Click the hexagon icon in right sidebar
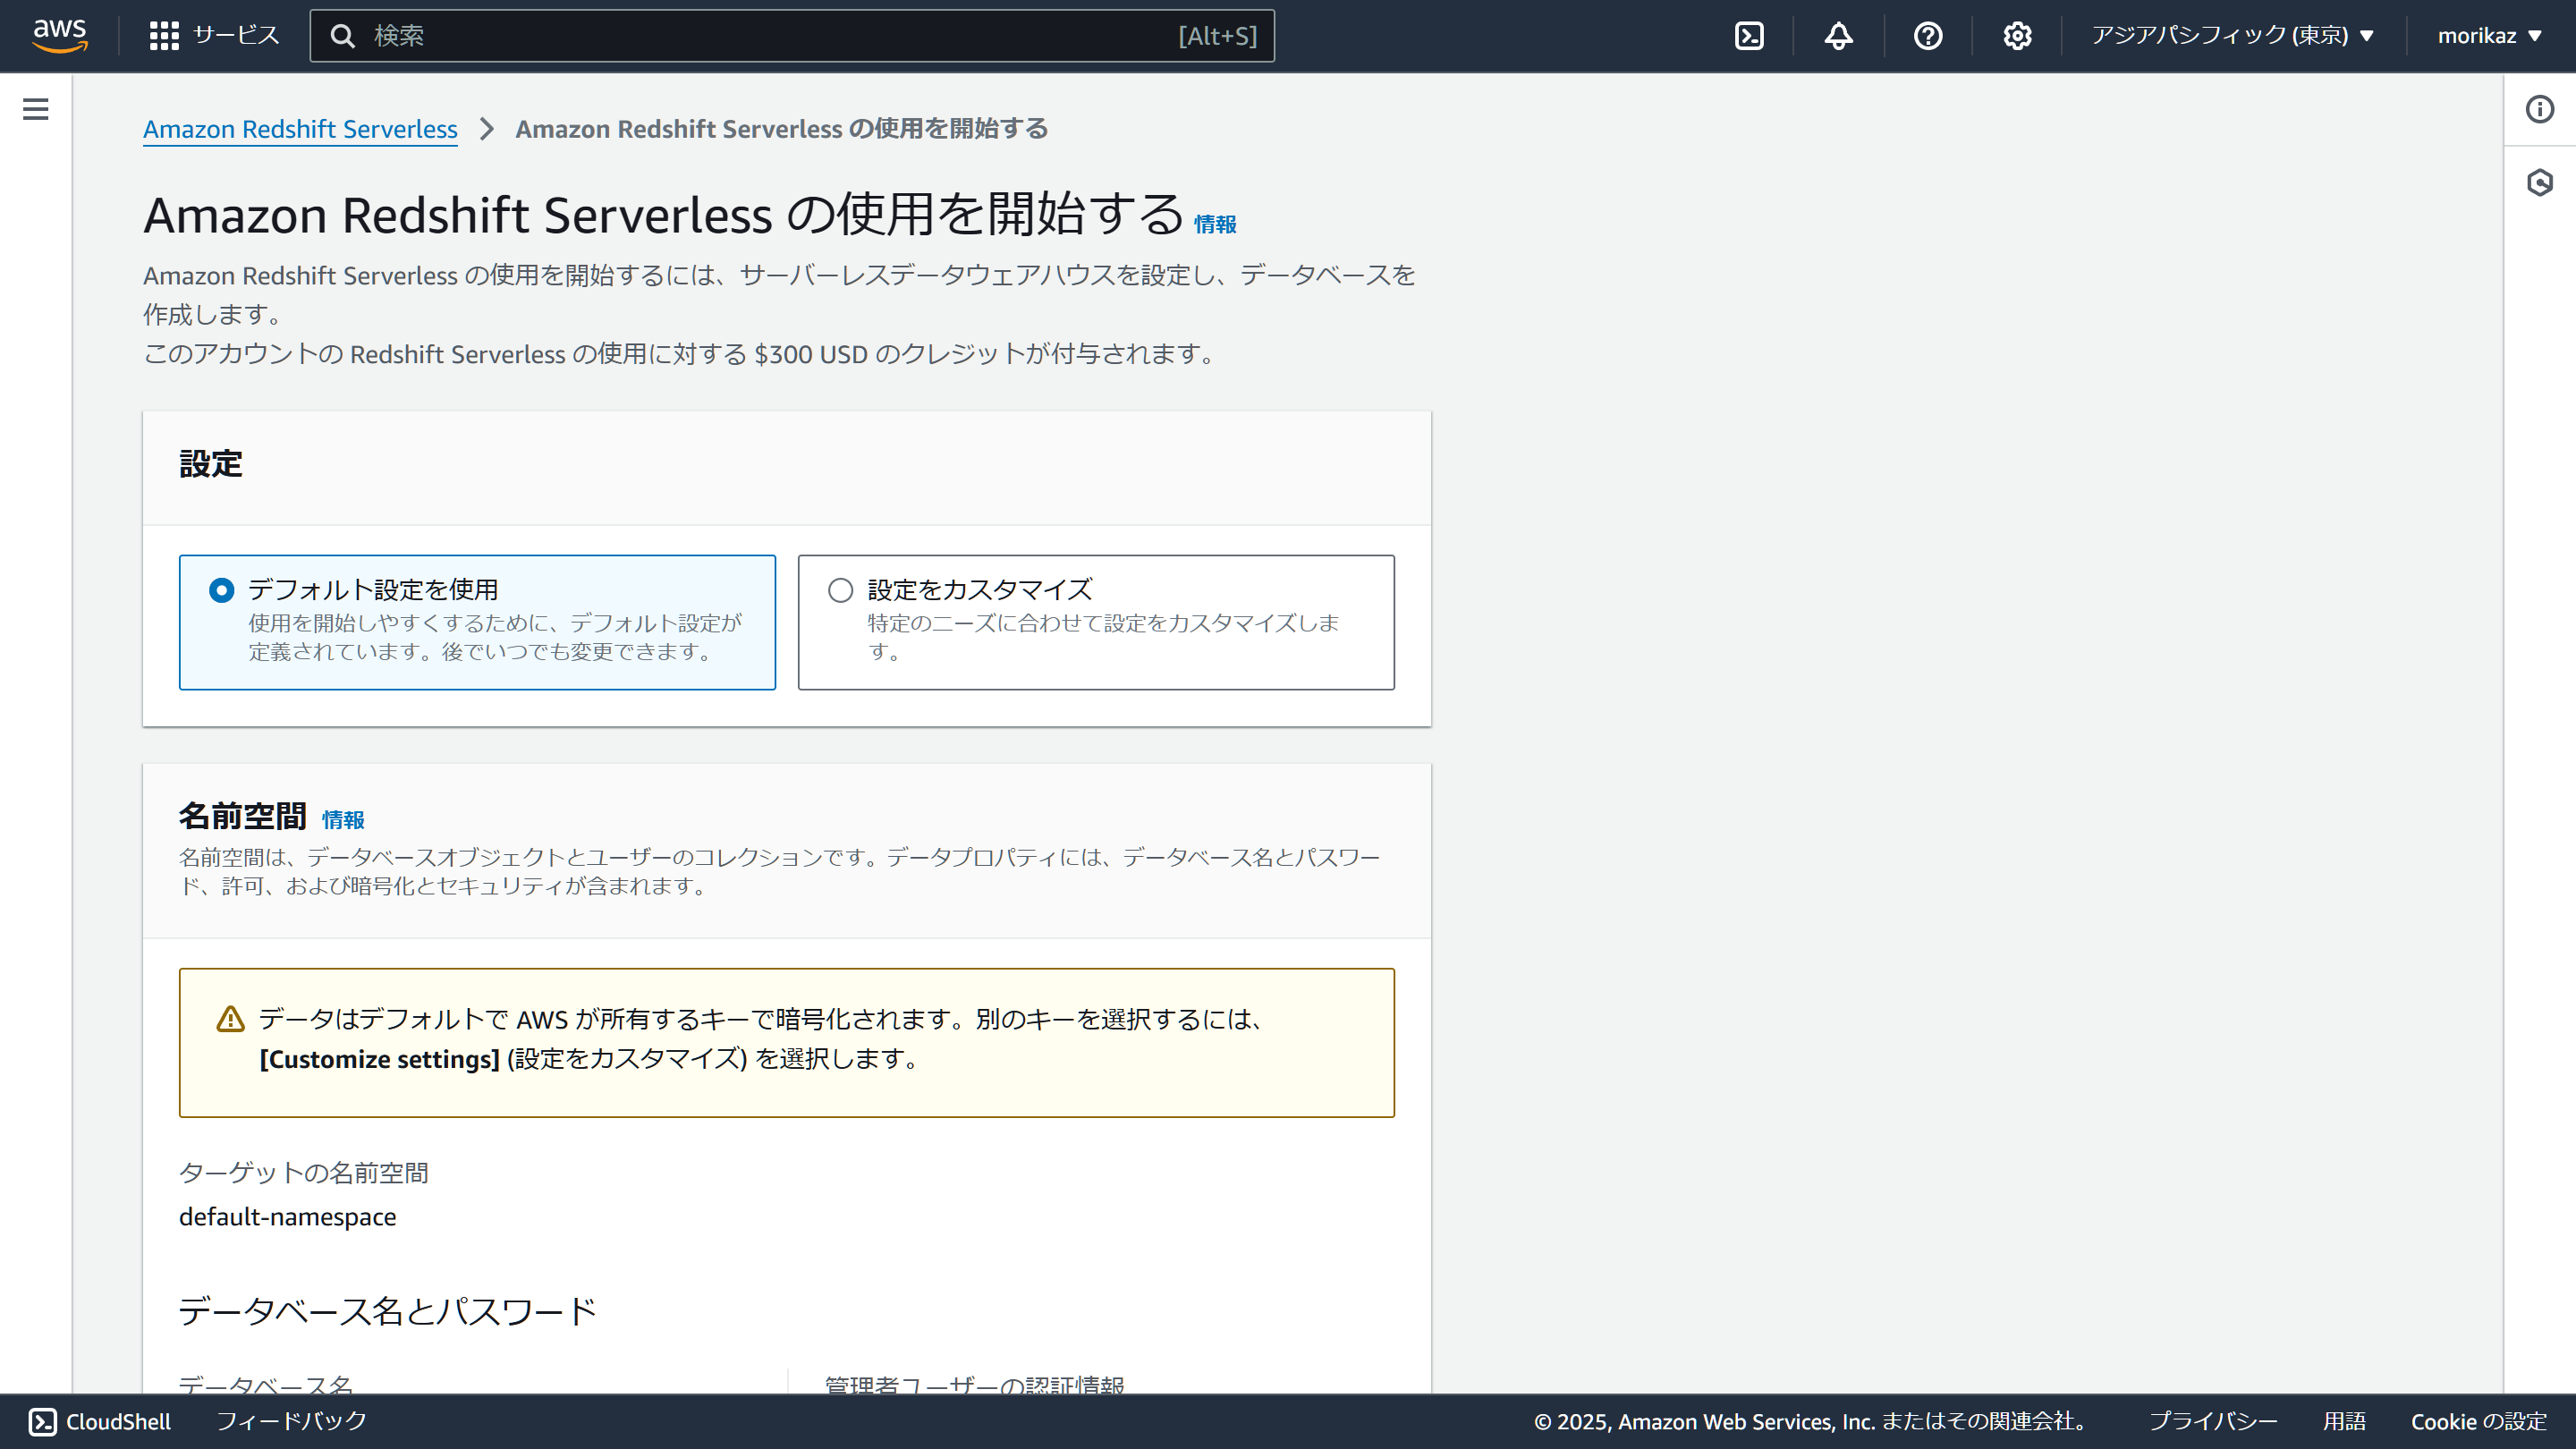Image resolution: width=2576 pixels, height=1449 pixels. (x=2539, y=182)
